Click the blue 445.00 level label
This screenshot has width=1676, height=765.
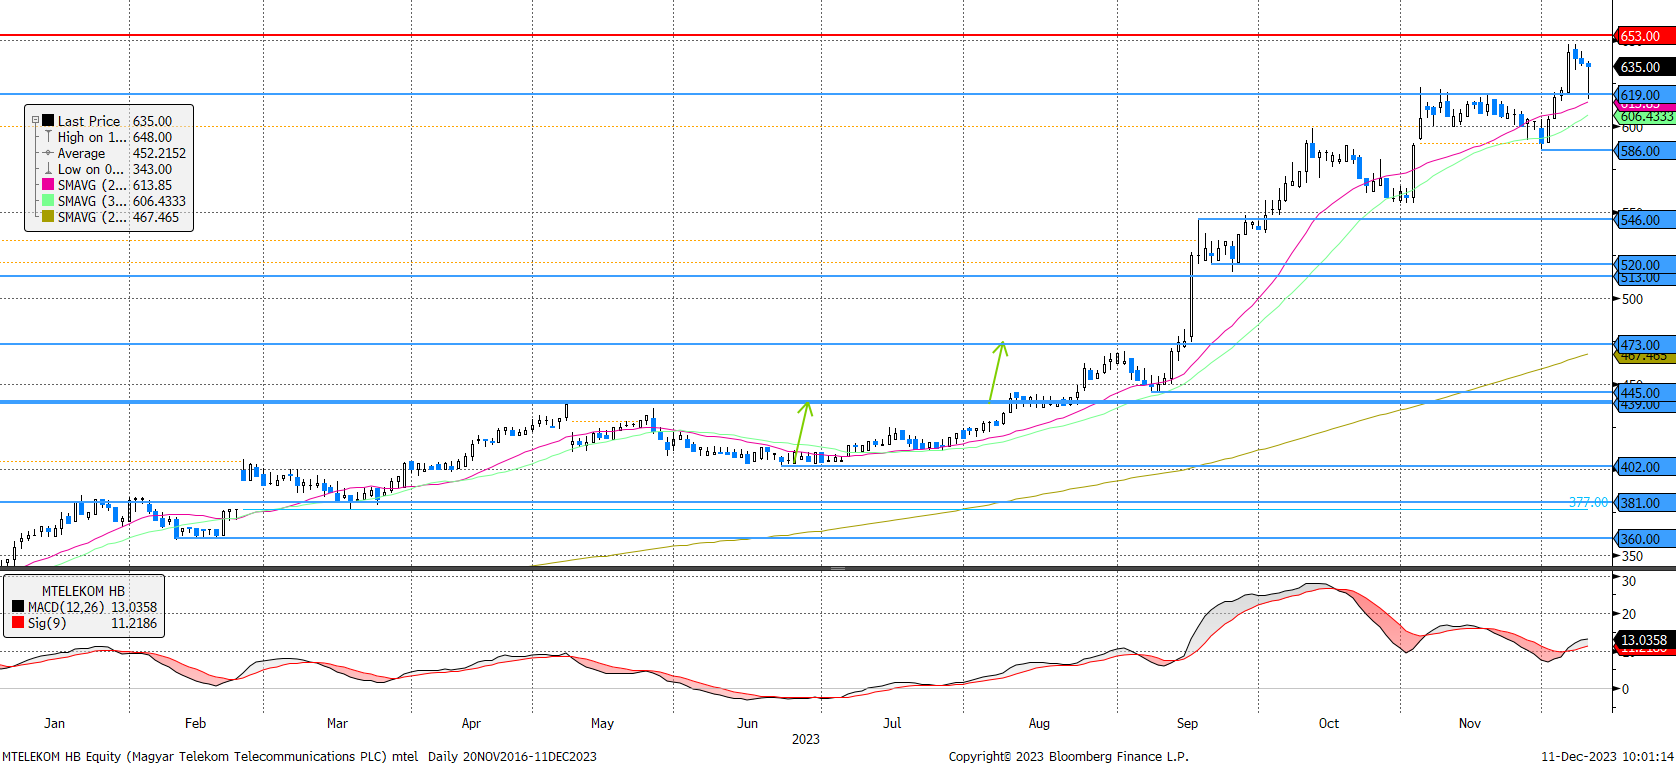[1645, 392]
